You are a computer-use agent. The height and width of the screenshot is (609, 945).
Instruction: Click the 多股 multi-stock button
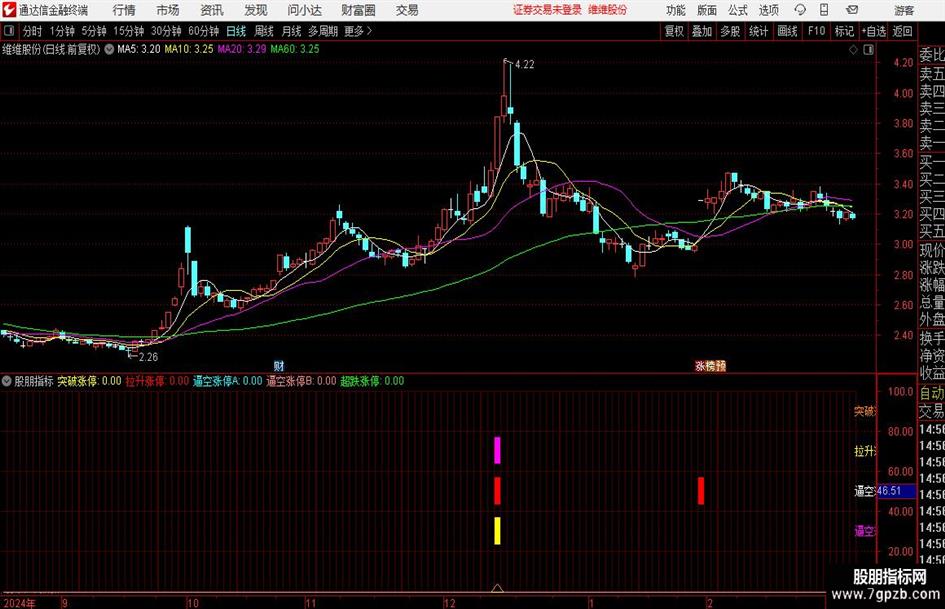click(730, 31)
